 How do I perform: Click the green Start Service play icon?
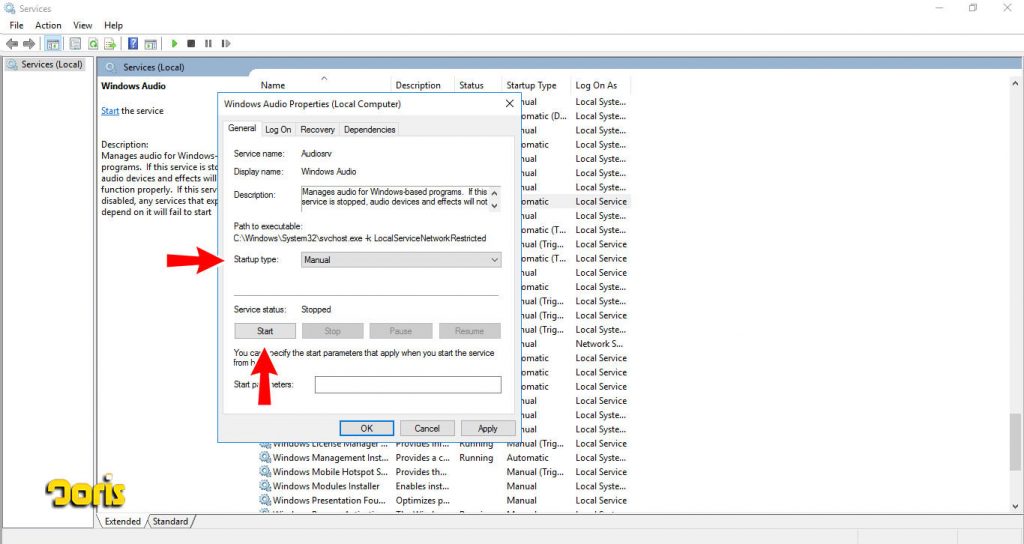[x=174, y=44]
